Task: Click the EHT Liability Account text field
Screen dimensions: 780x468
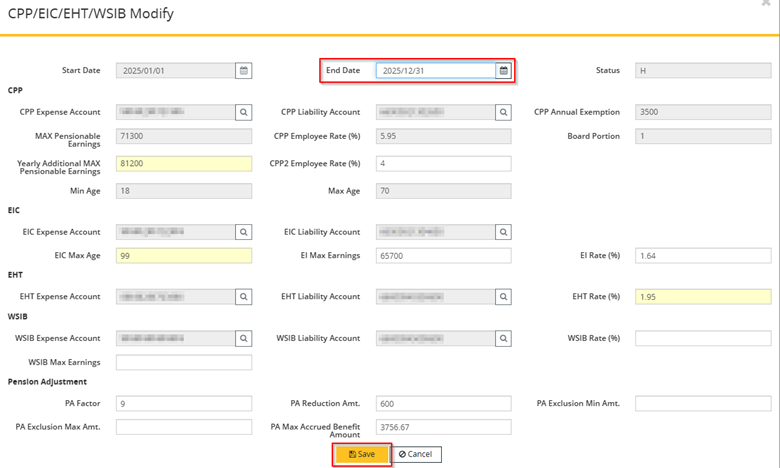Action: coord(436,297)
